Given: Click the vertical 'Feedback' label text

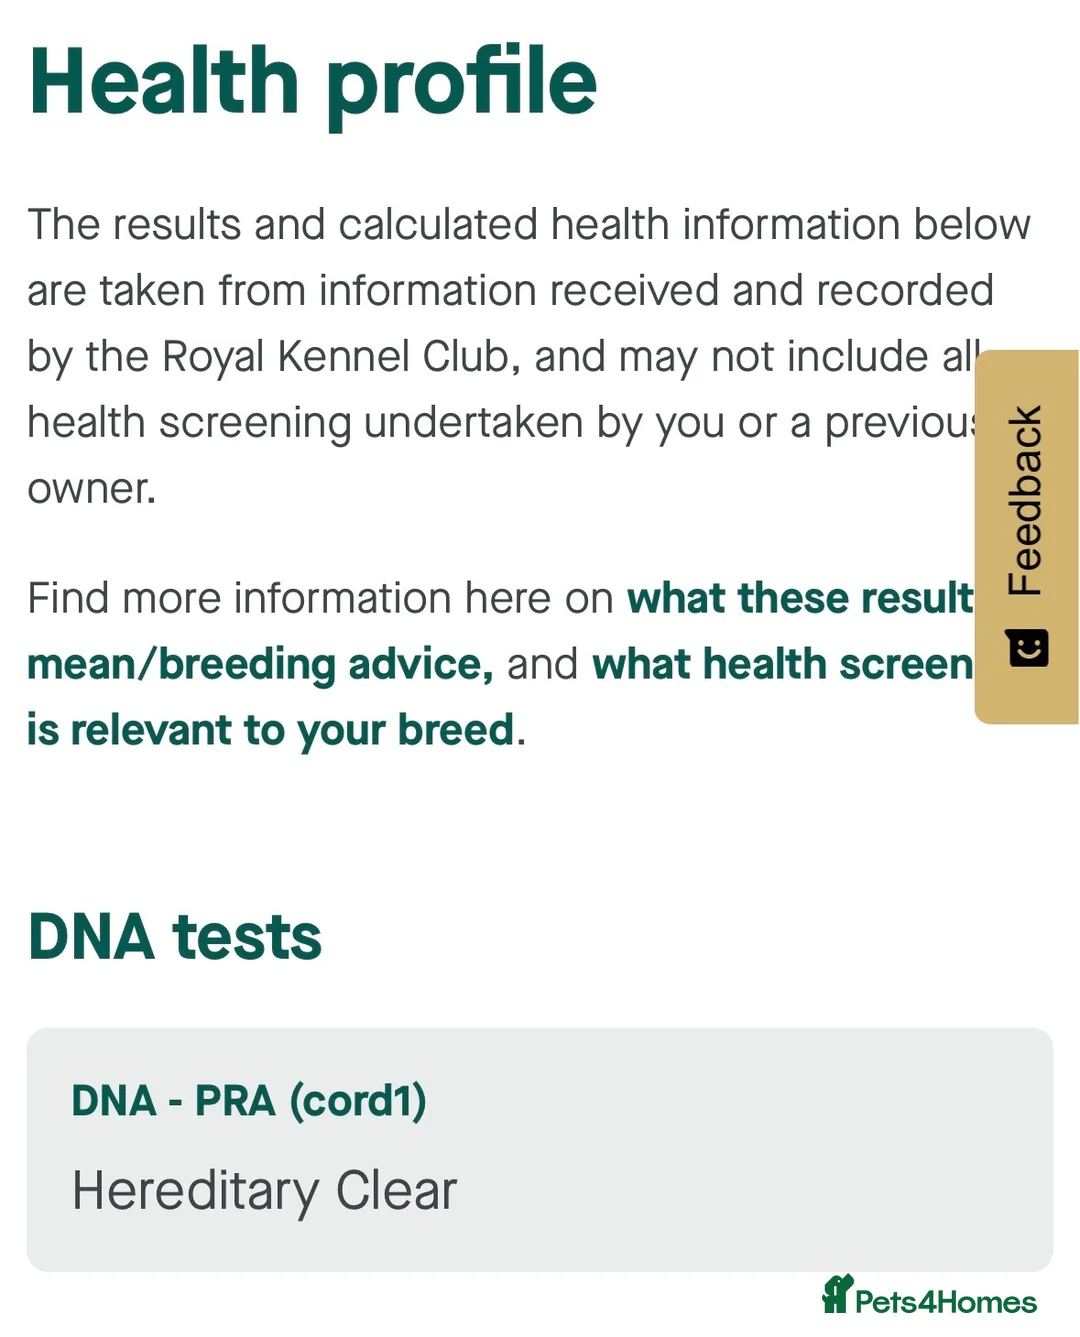Looking at the screenshot, I should [1026, 500].
